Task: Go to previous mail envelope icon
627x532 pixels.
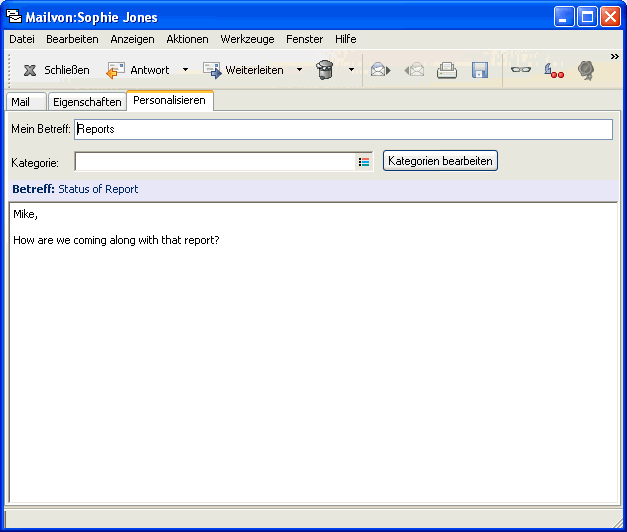Action: click(414, 70)
